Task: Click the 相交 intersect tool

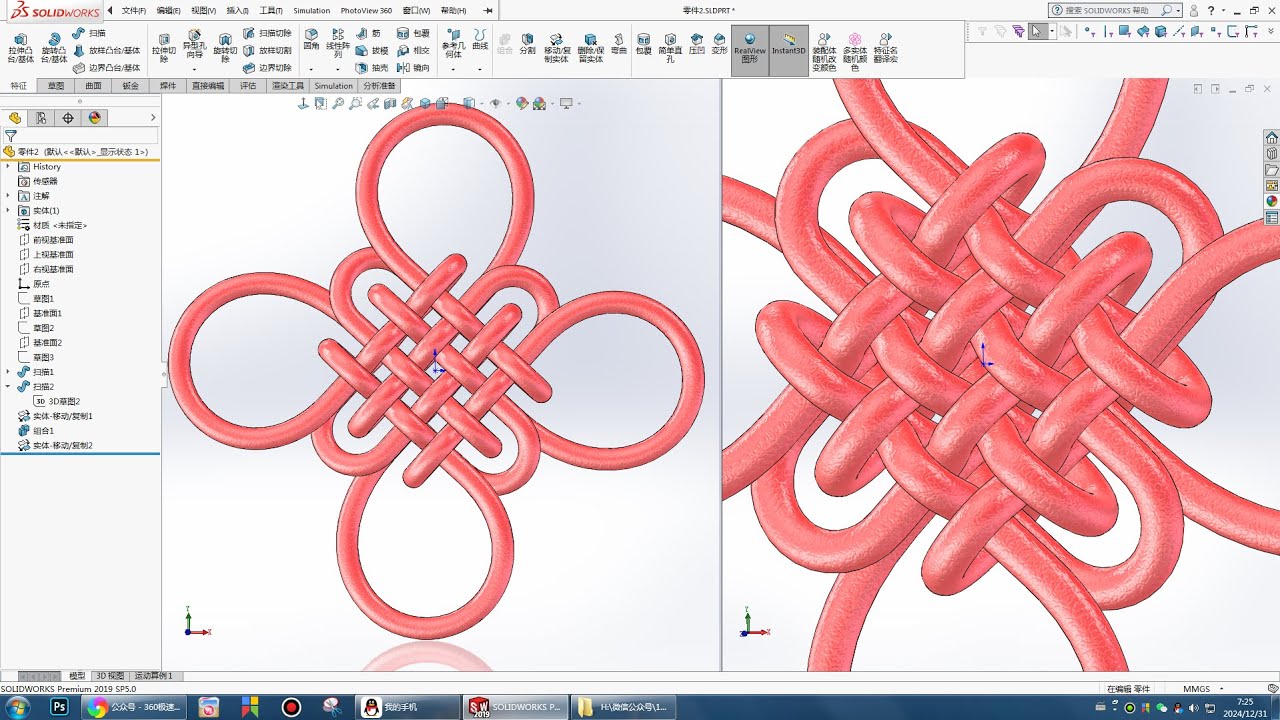Action: tap(413, 50)
